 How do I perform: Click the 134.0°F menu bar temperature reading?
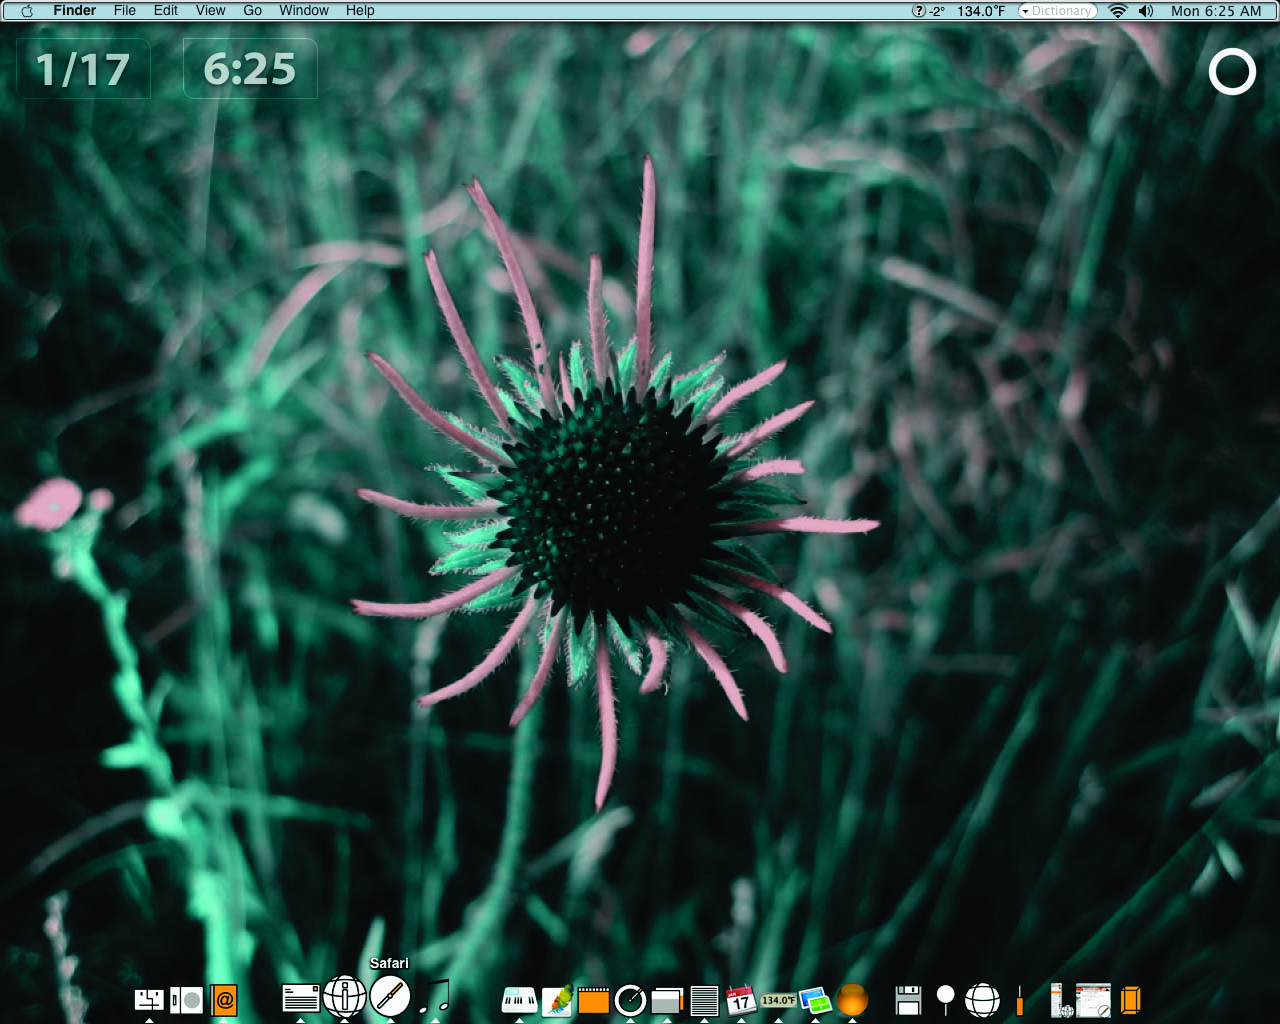pos(981,11)
